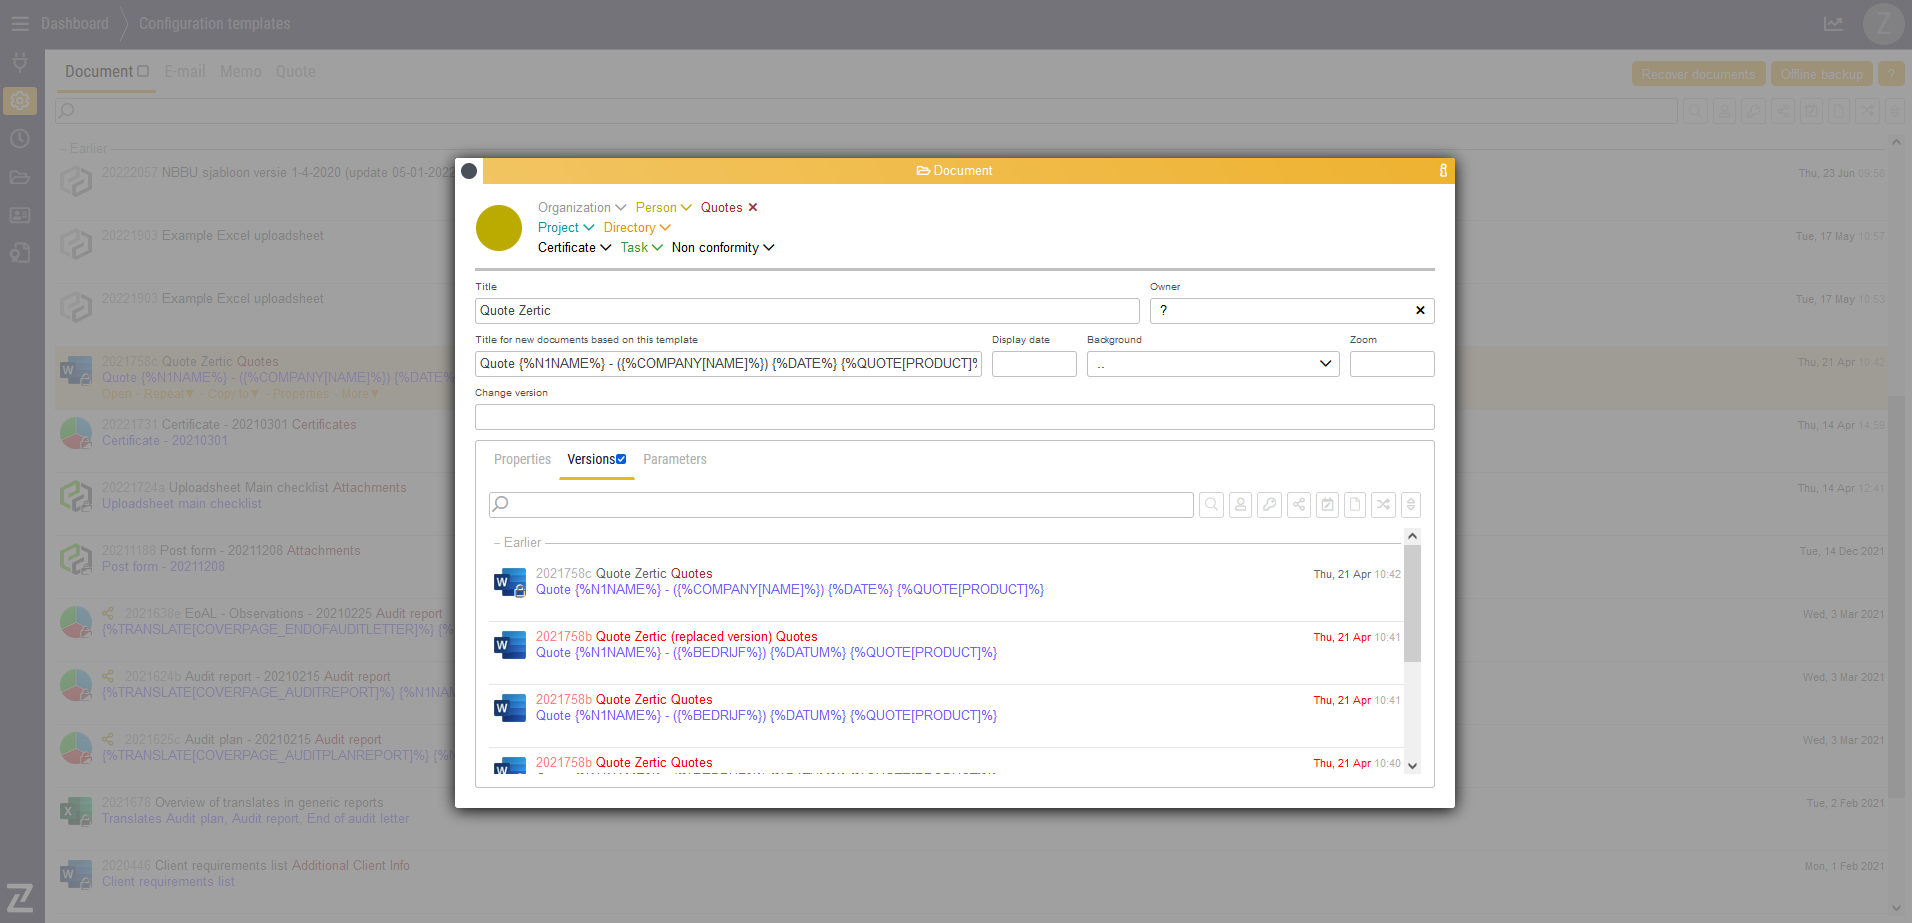Click the olive round color swatch

(499, 228)
